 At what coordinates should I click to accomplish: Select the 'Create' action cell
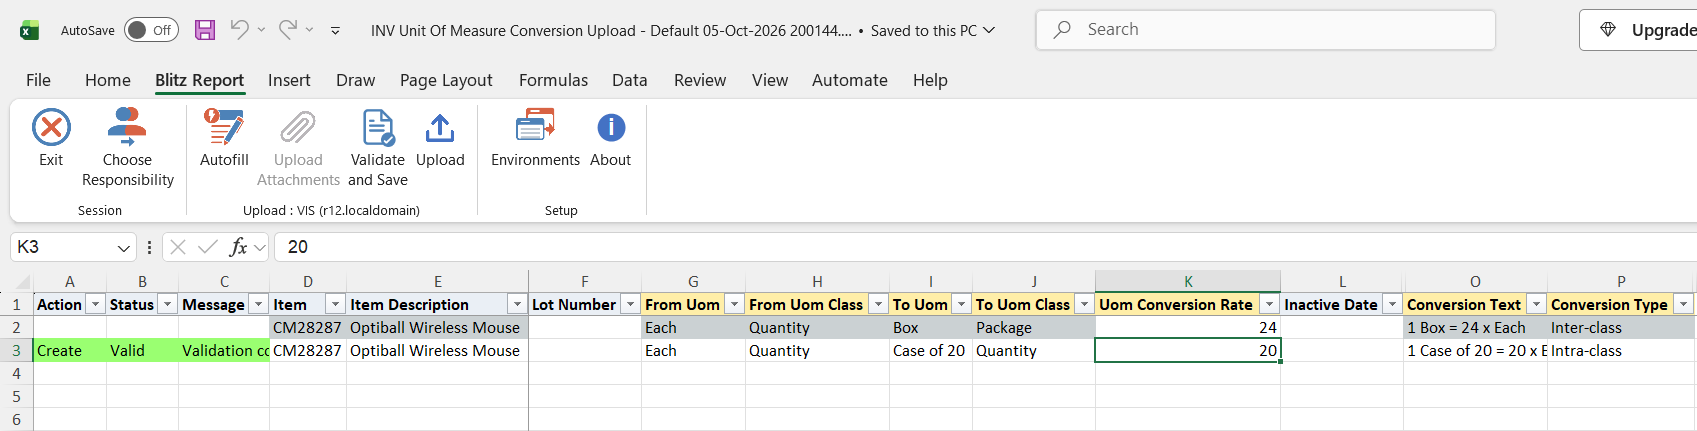coord(70,350)
